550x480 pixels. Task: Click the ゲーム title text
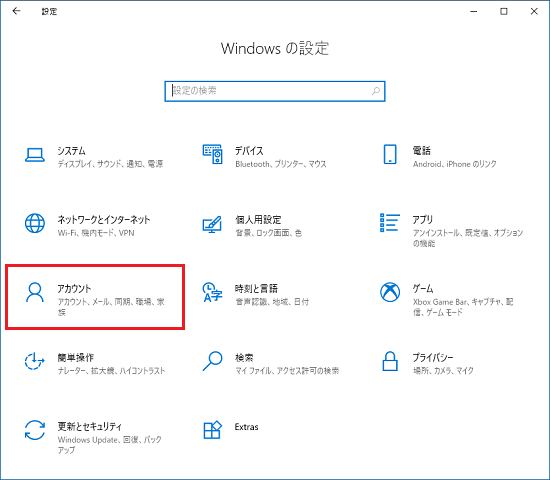coord(423,288)
